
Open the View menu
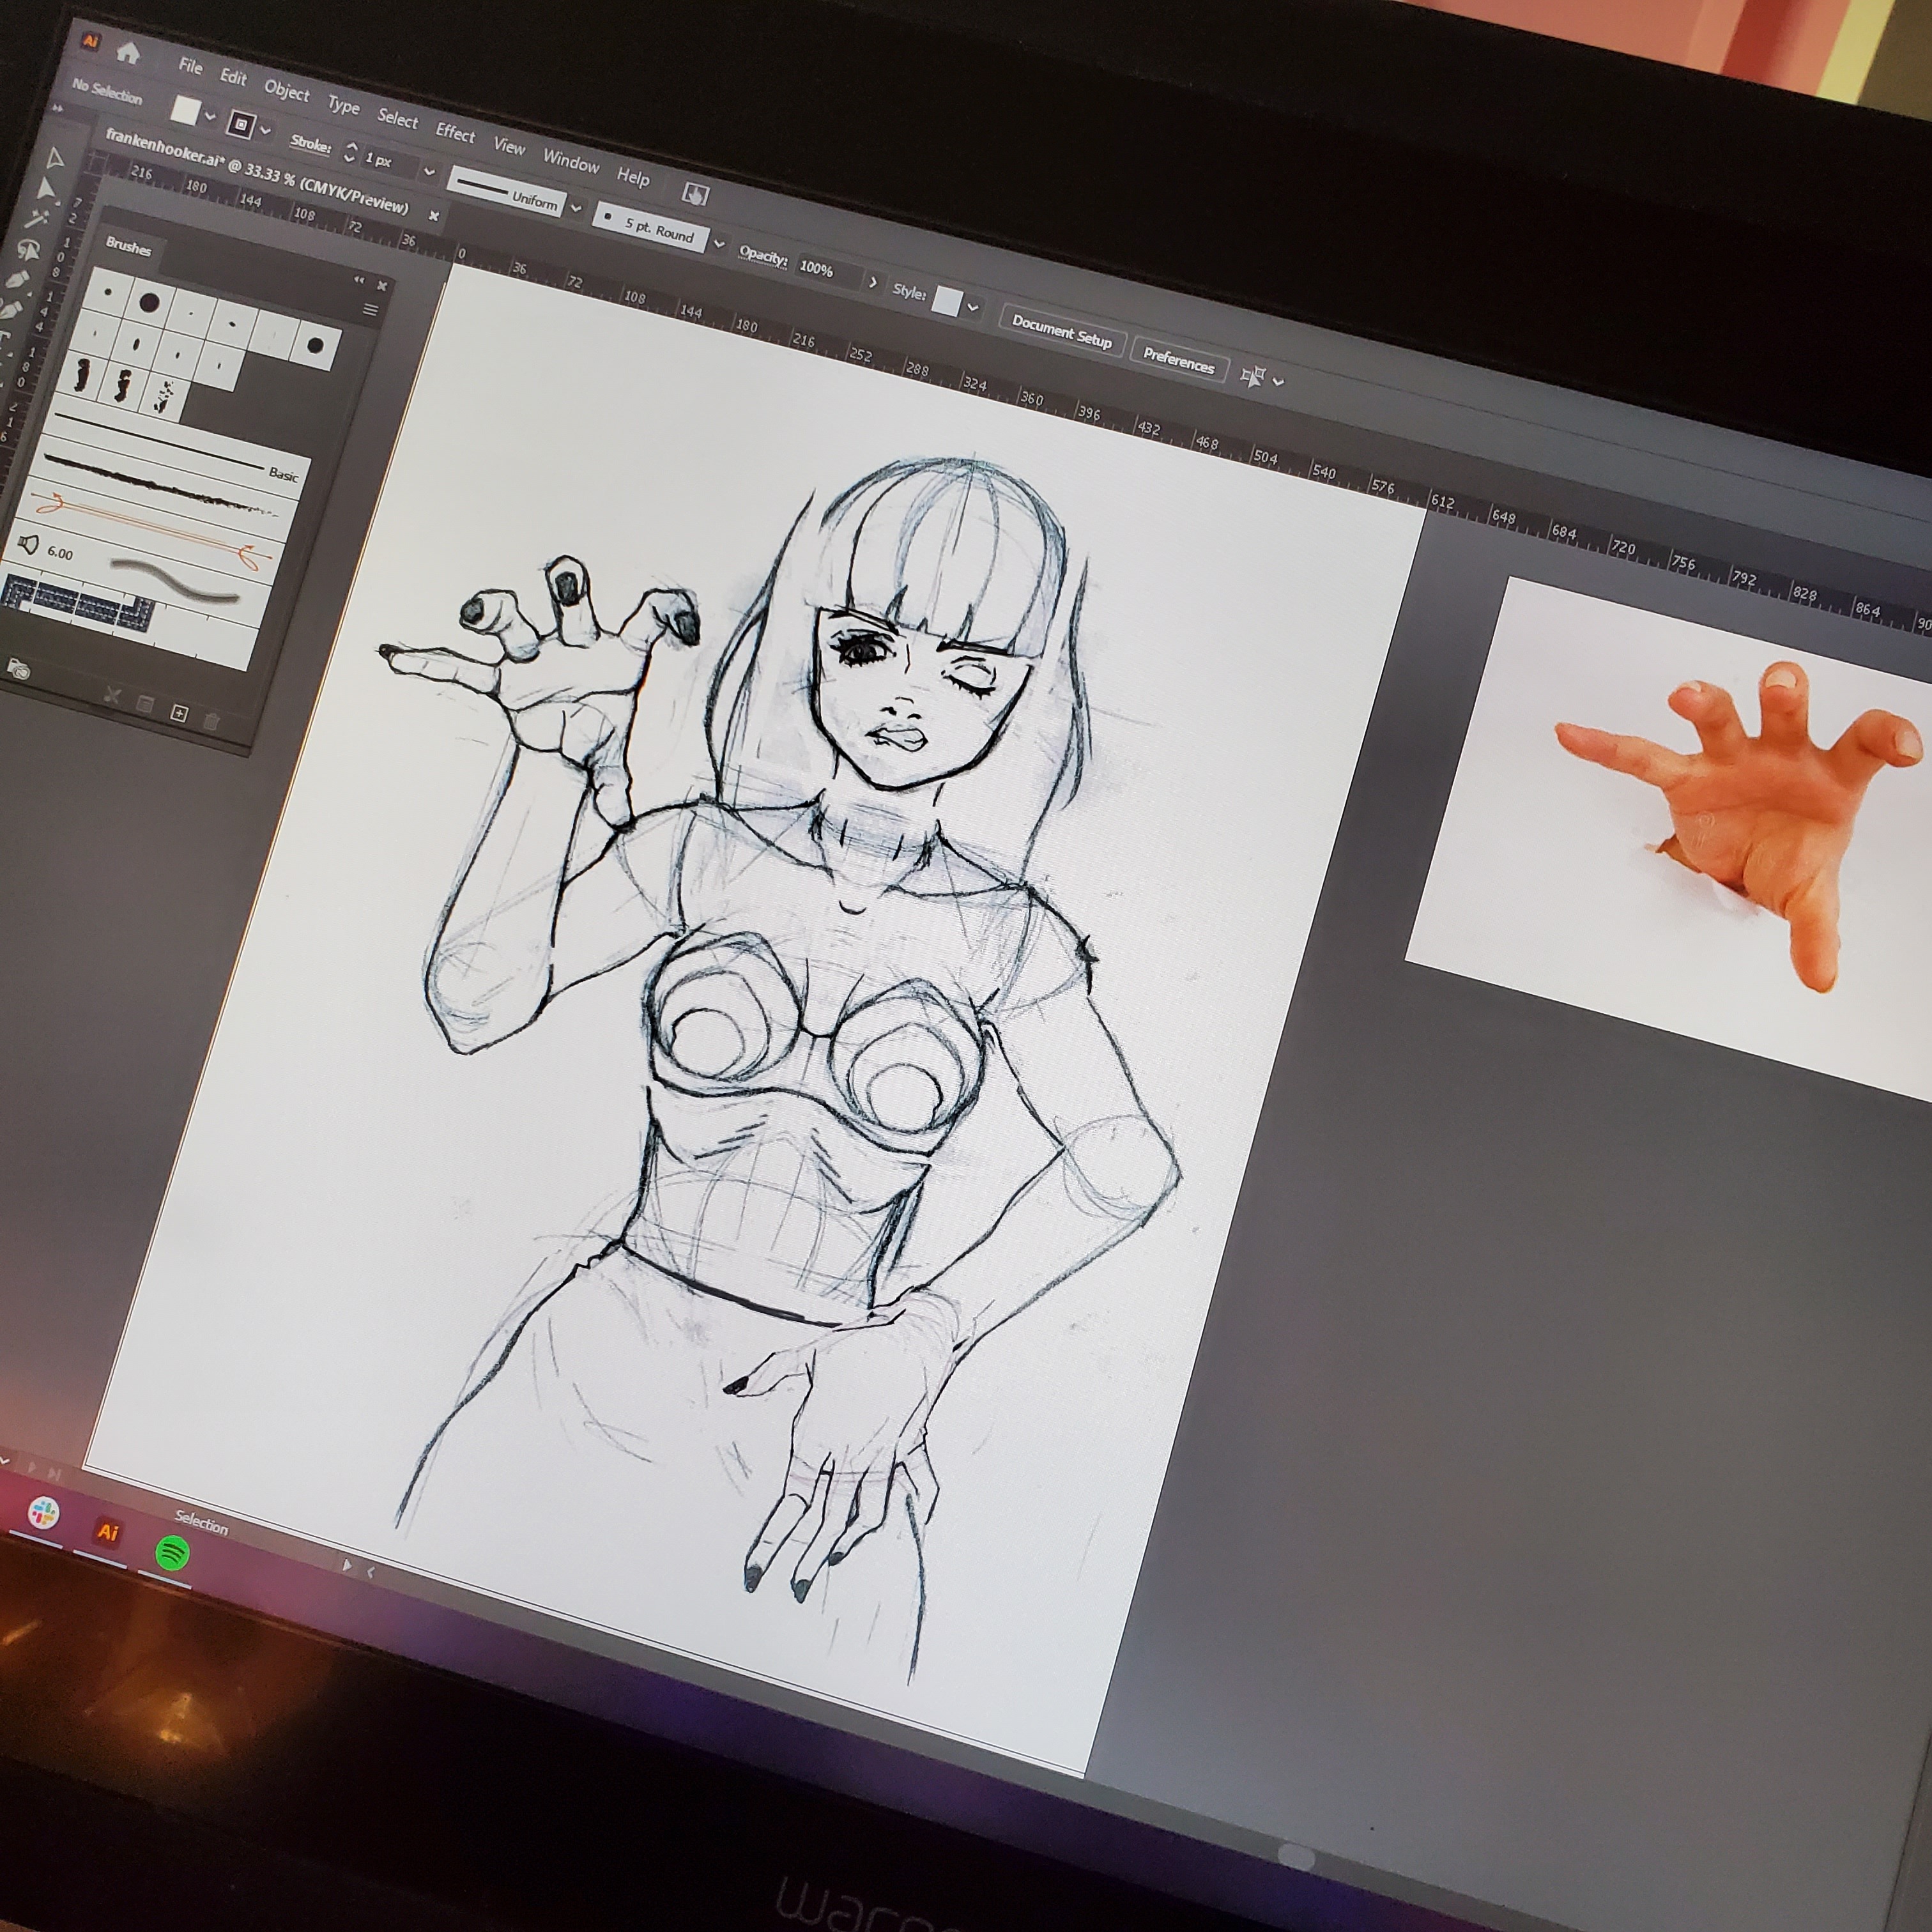point(509,147)
